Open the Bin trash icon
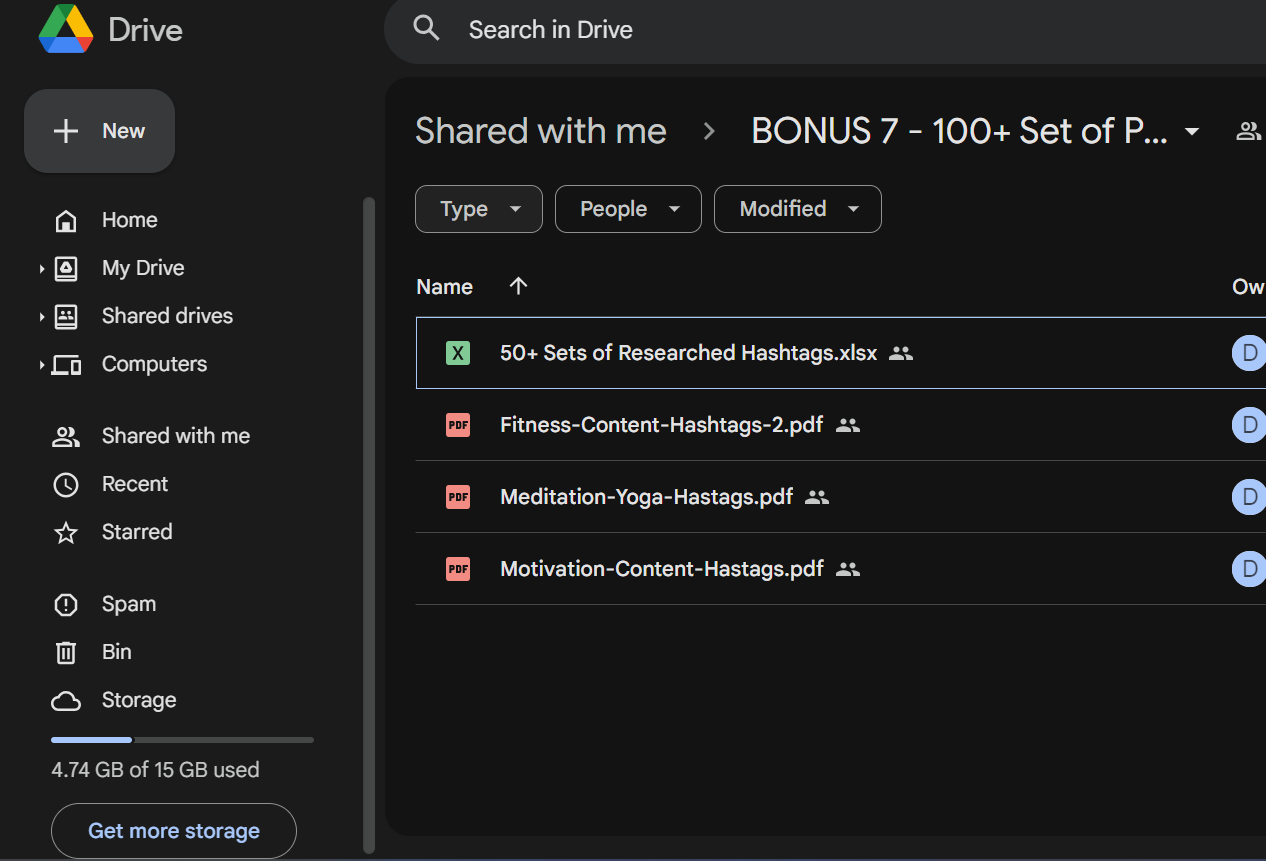The width and height of the screenshot is (1266, 861). (66, 652)
